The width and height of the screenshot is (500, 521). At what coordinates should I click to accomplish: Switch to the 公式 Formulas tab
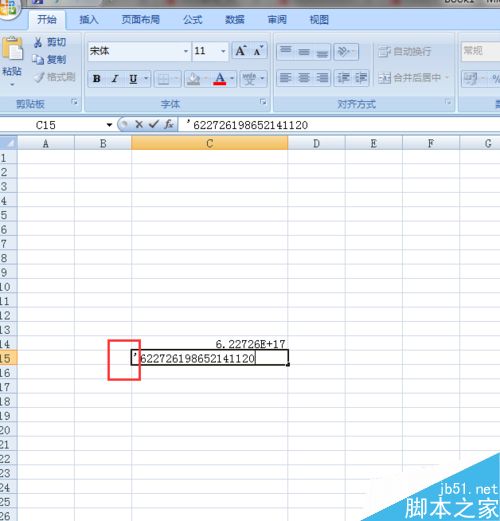click(x=193, y=20)
